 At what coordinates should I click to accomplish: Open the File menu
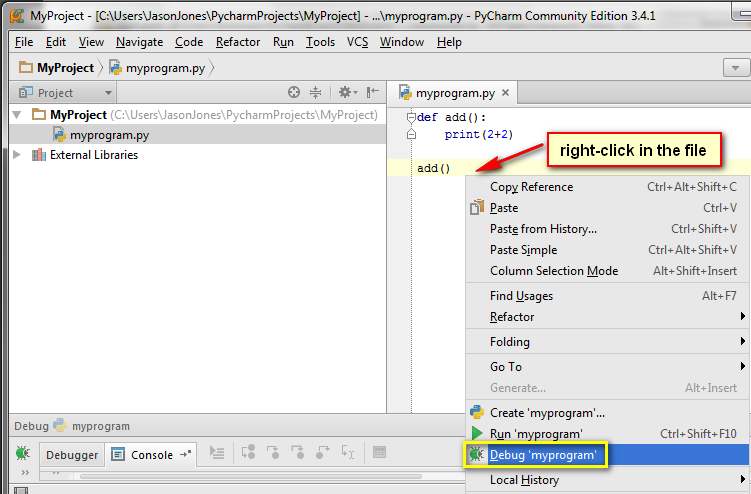[x=24, y=42]
